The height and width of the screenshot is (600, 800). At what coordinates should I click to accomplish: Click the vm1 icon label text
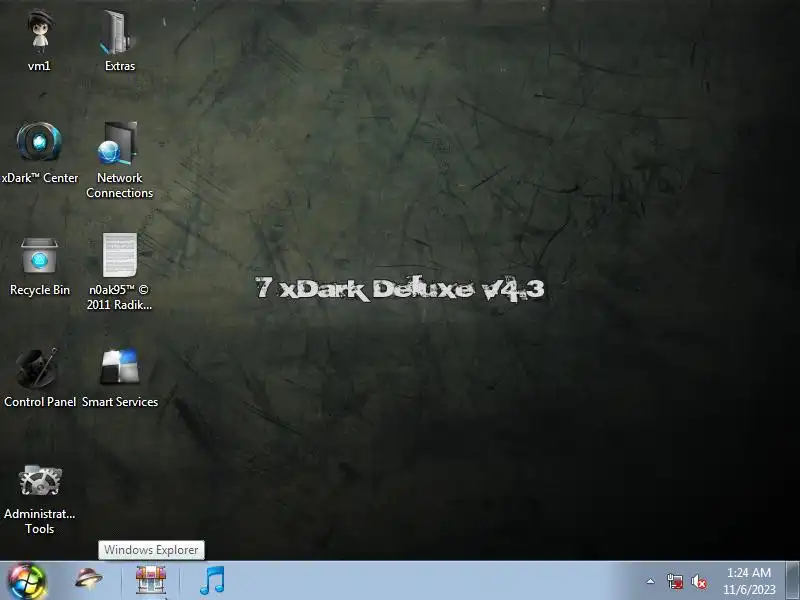tap(39, 66)
